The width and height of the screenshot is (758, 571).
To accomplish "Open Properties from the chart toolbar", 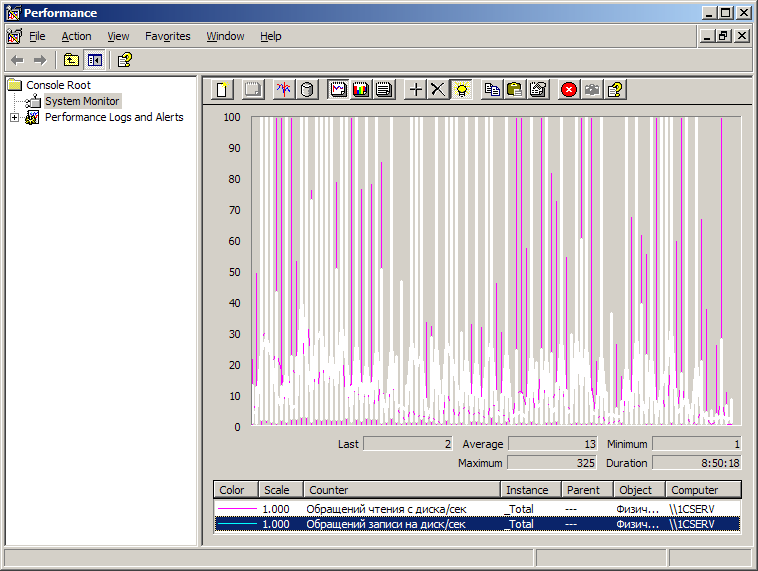I will pos(538,90).
